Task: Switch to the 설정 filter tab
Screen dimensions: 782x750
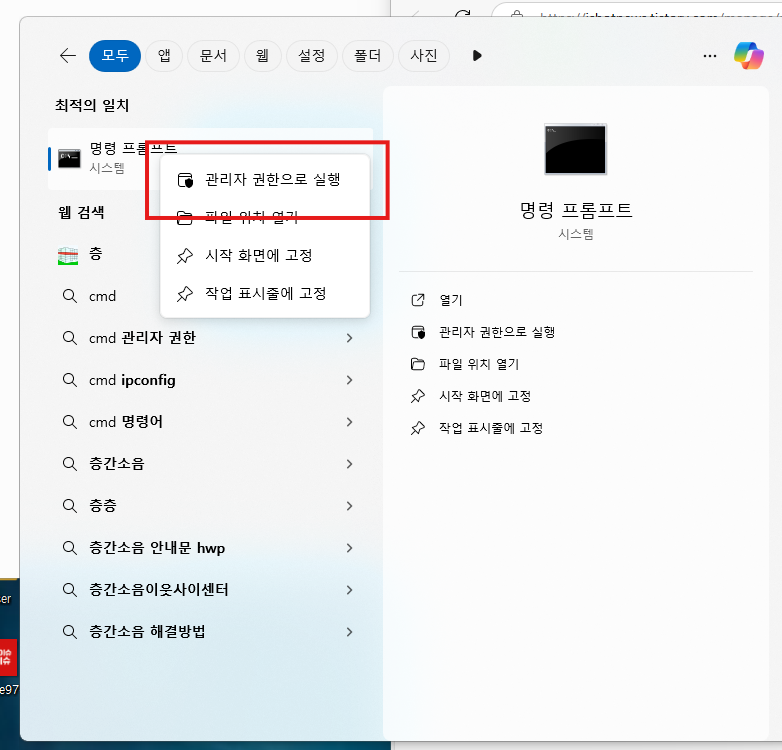Action: [x=312, y=56]
